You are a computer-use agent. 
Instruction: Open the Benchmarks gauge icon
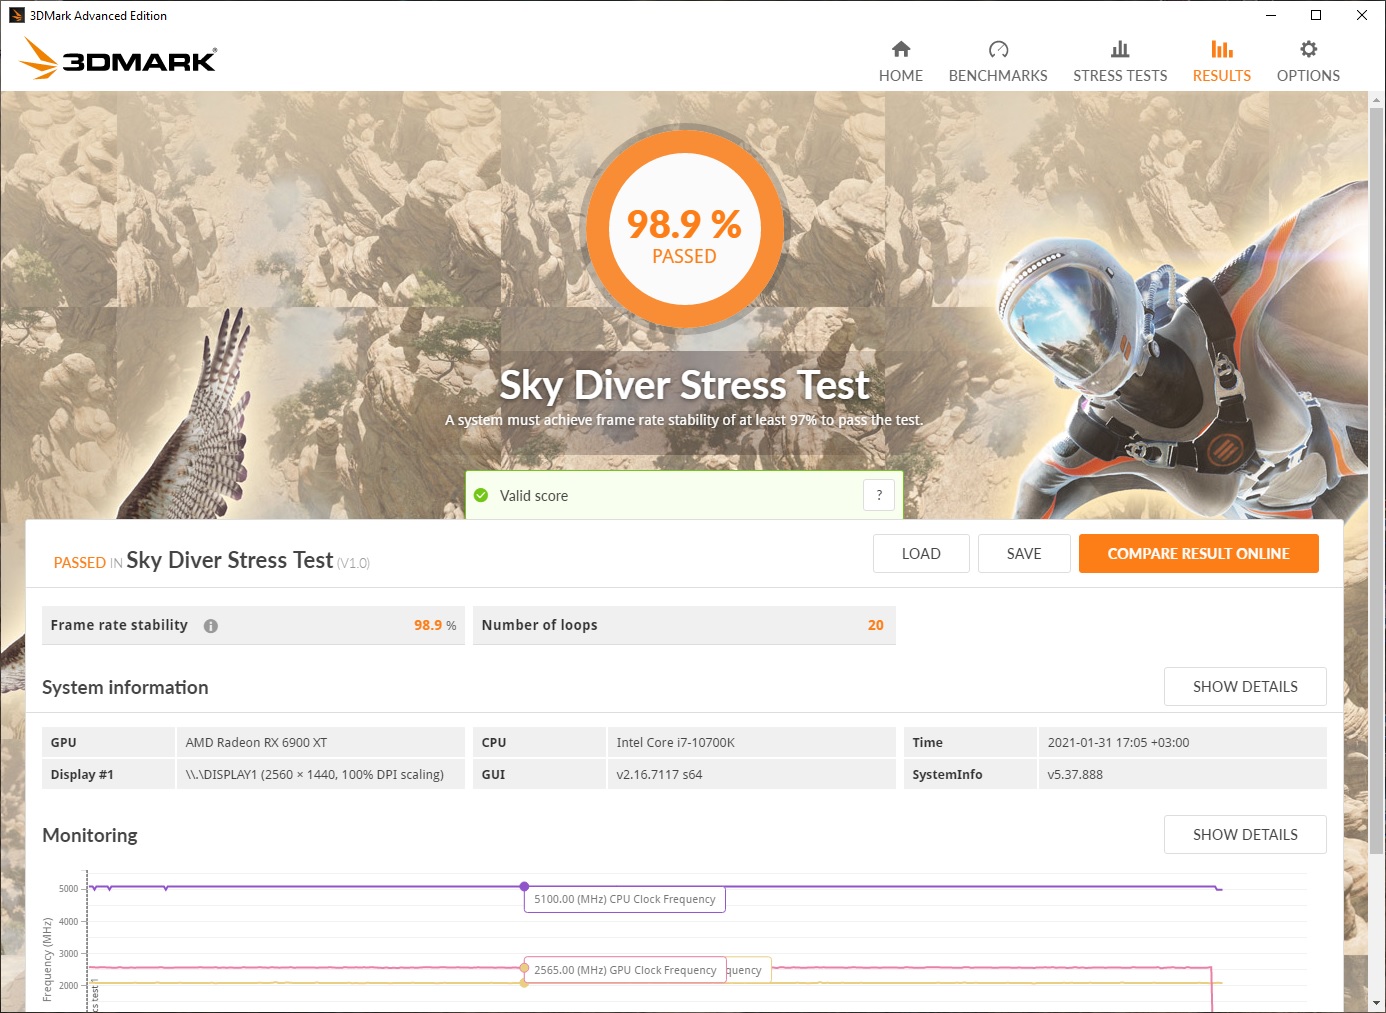[998, 49]
